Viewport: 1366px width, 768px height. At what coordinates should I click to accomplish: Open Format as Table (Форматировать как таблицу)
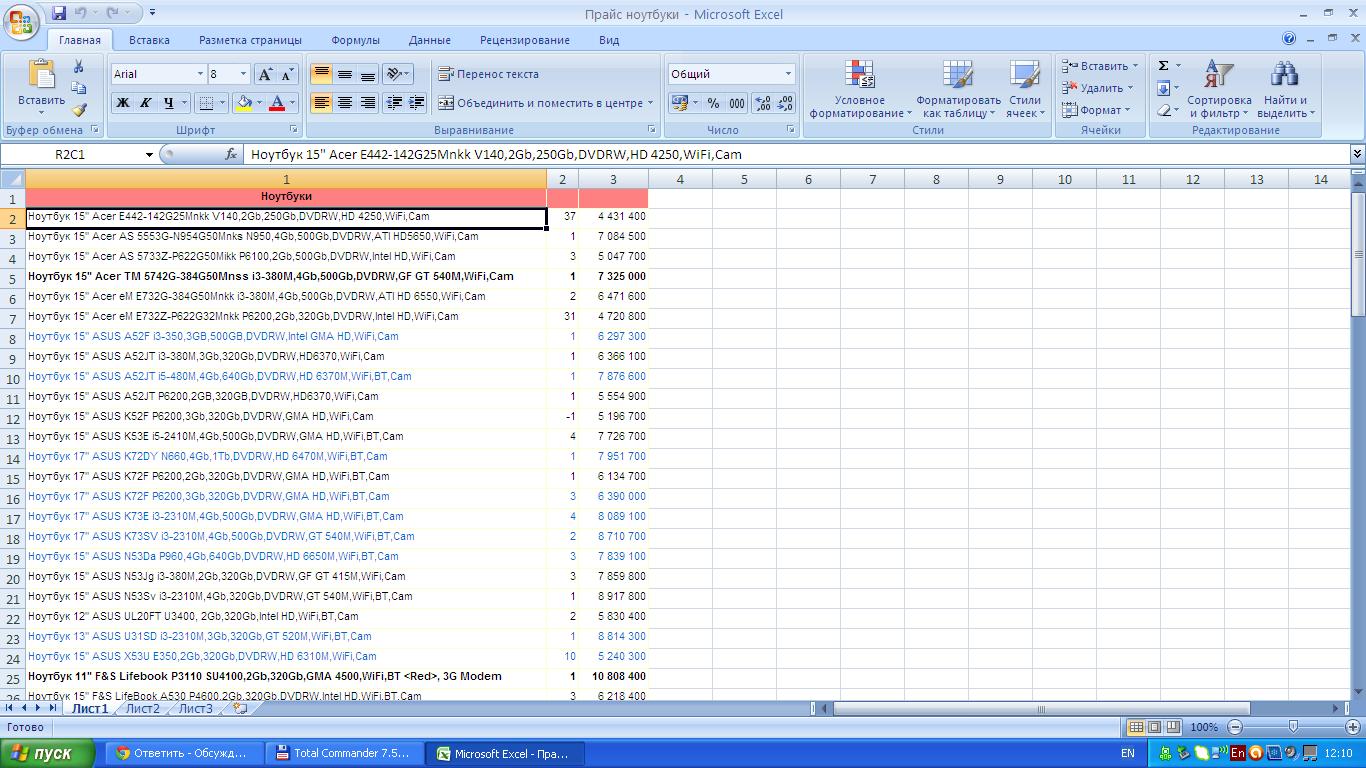pos(958,89)
